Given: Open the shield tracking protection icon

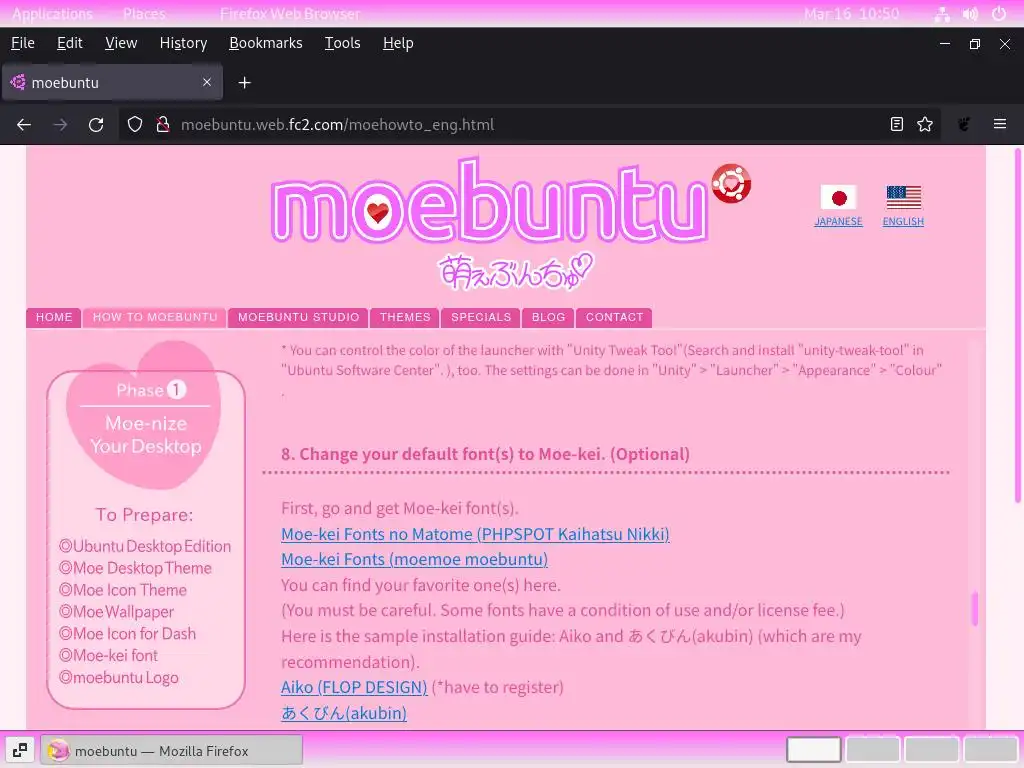Looking at the screenshot, I should tap(135, 124).
